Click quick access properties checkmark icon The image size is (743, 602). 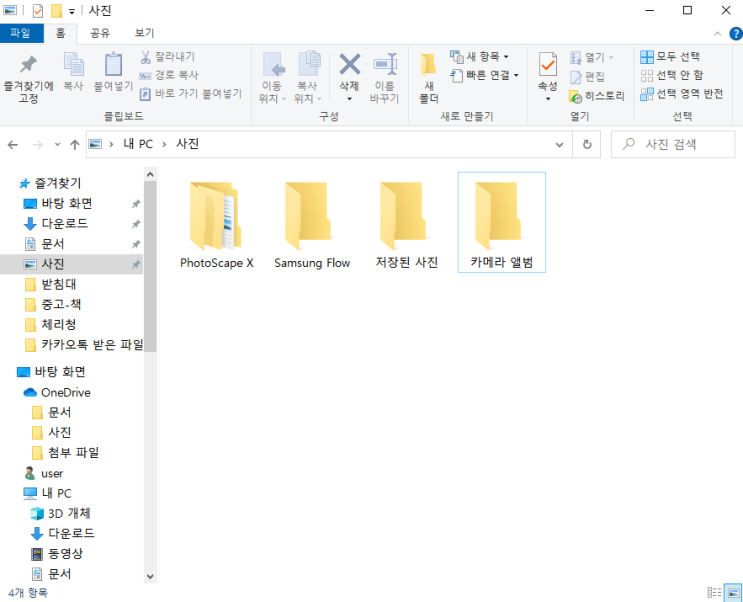(x=38, y=10)
